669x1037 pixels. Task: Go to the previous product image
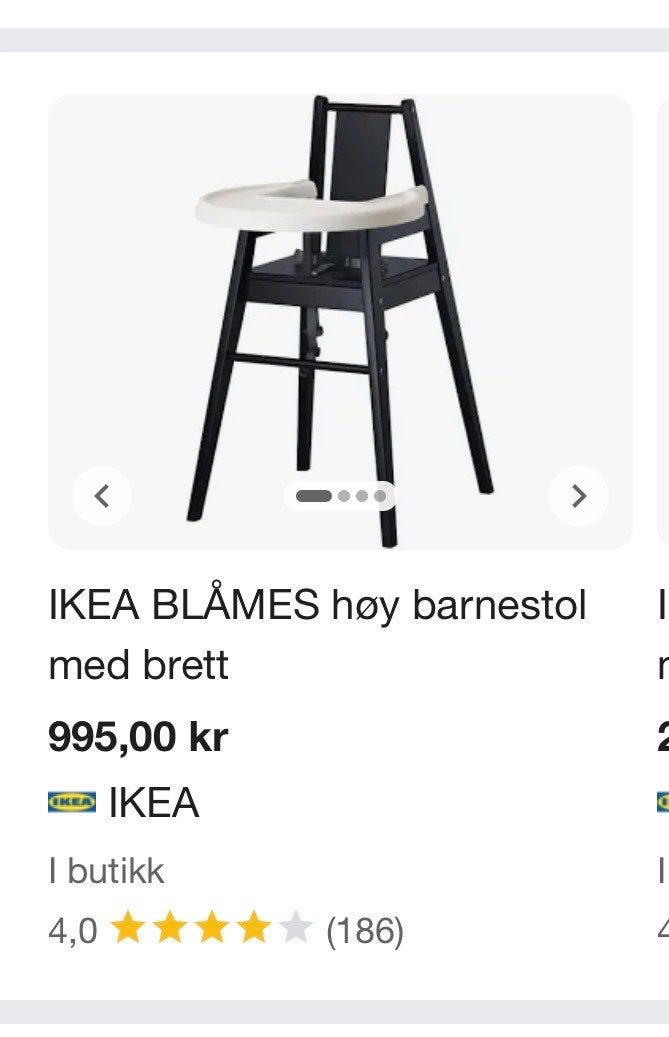(x=102, y=495)
